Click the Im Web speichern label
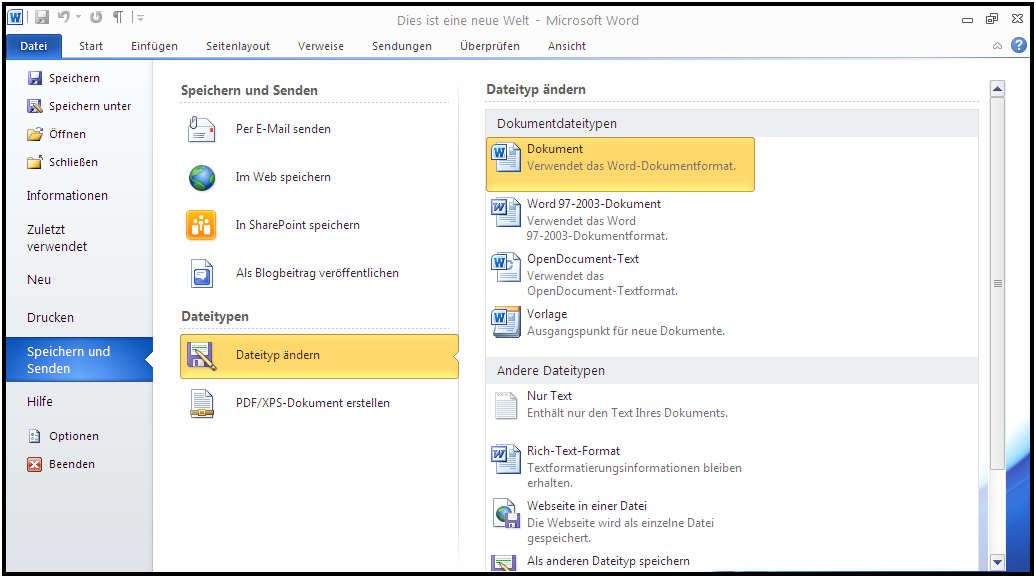The image size is (1036, 578). click(x=283, y=177)
